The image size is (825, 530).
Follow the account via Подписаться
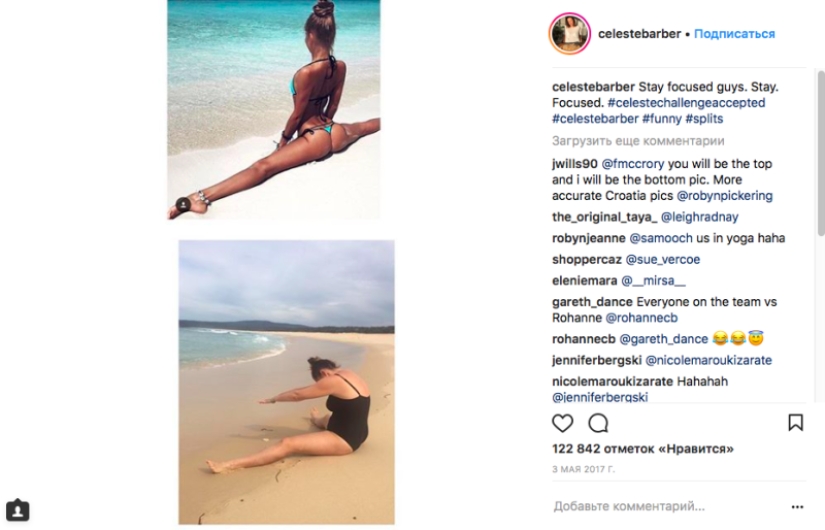click(x=734, y=34)
